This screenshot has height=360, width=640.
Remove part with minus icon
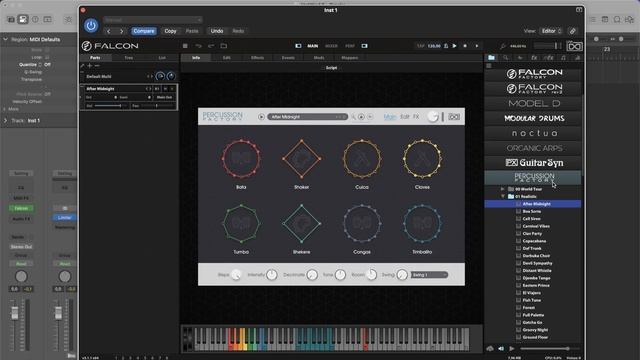(x=97, y=66)
